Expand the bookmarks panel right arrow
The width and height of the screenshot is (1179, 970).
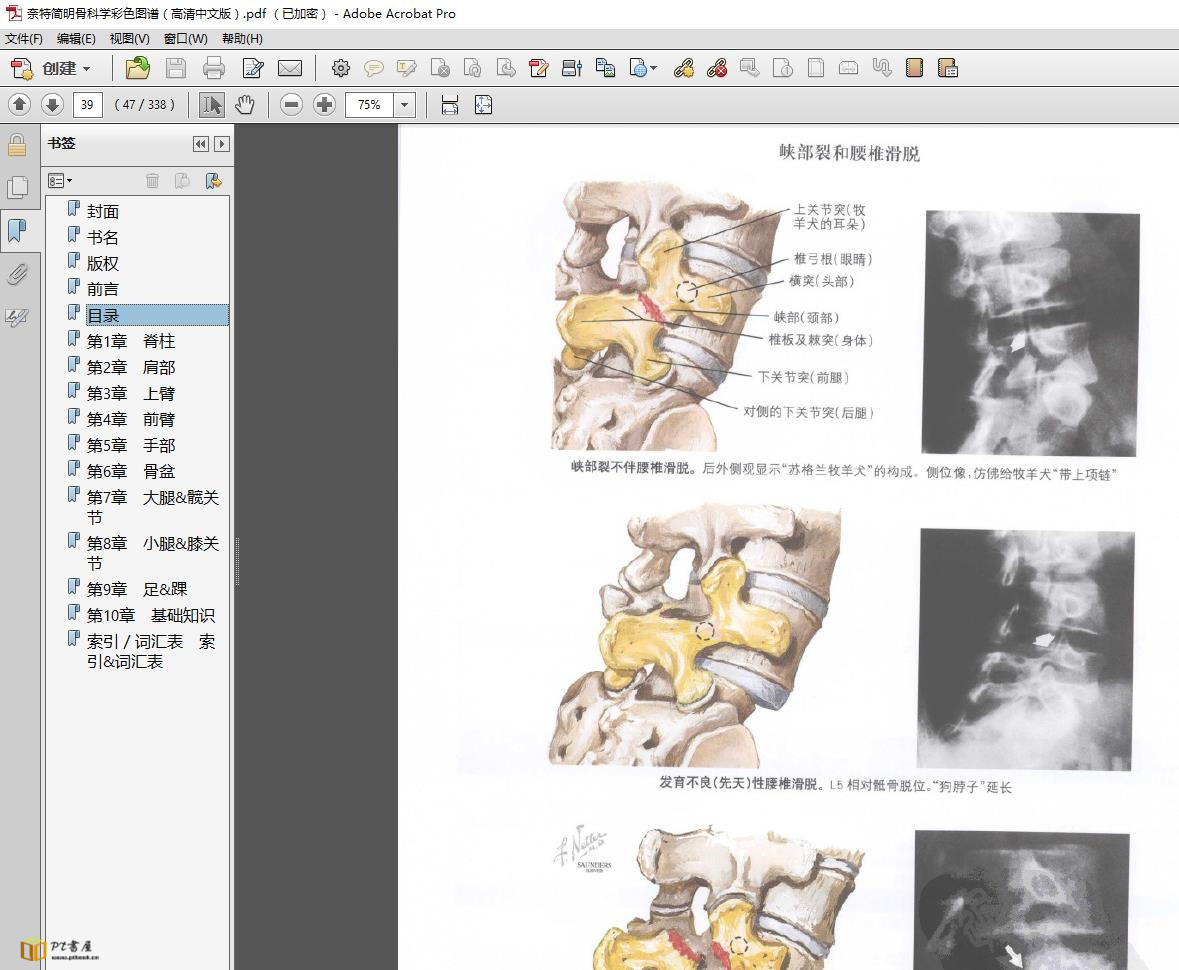click(x=221, y=144)
